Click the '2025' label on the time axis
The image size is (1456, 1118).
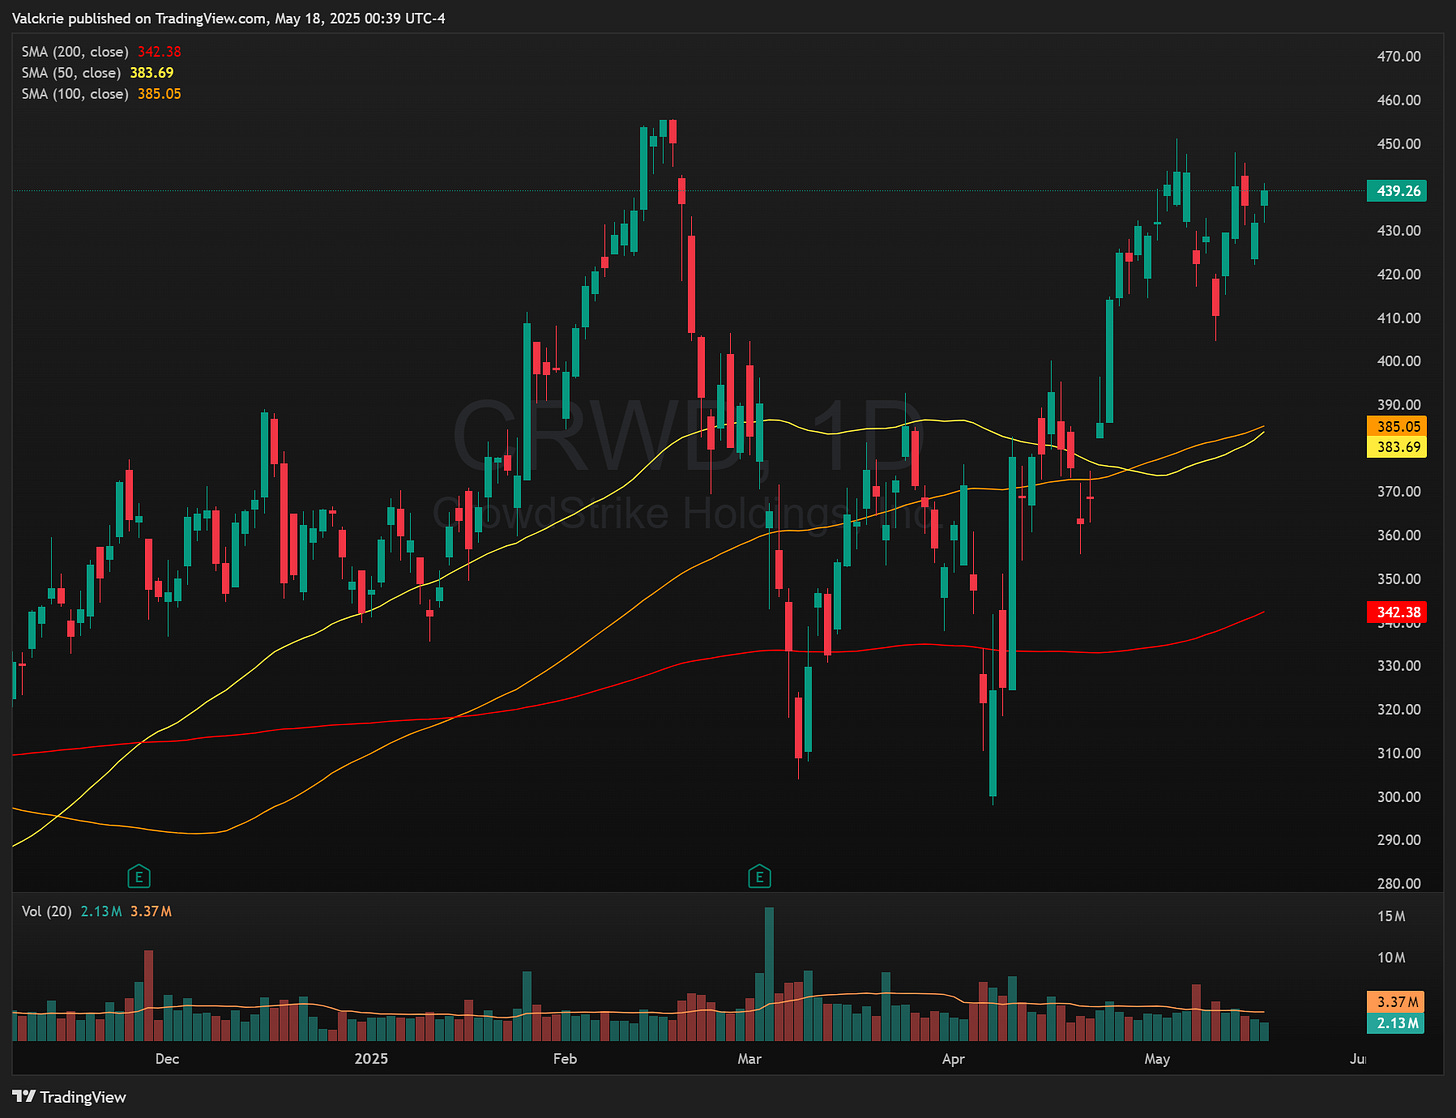[371, 1058]
